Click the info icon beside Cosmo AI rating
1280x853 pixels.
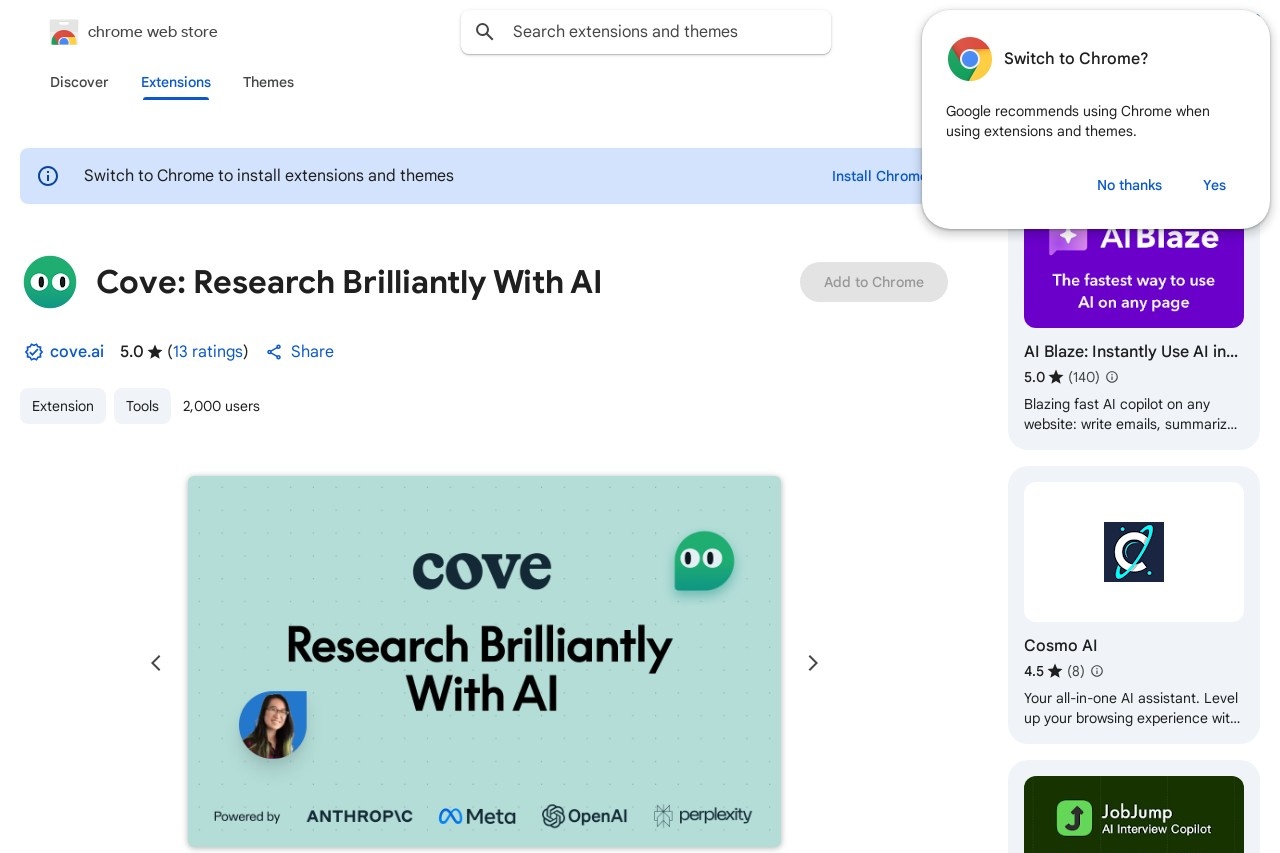click(x=1097, y=671)
